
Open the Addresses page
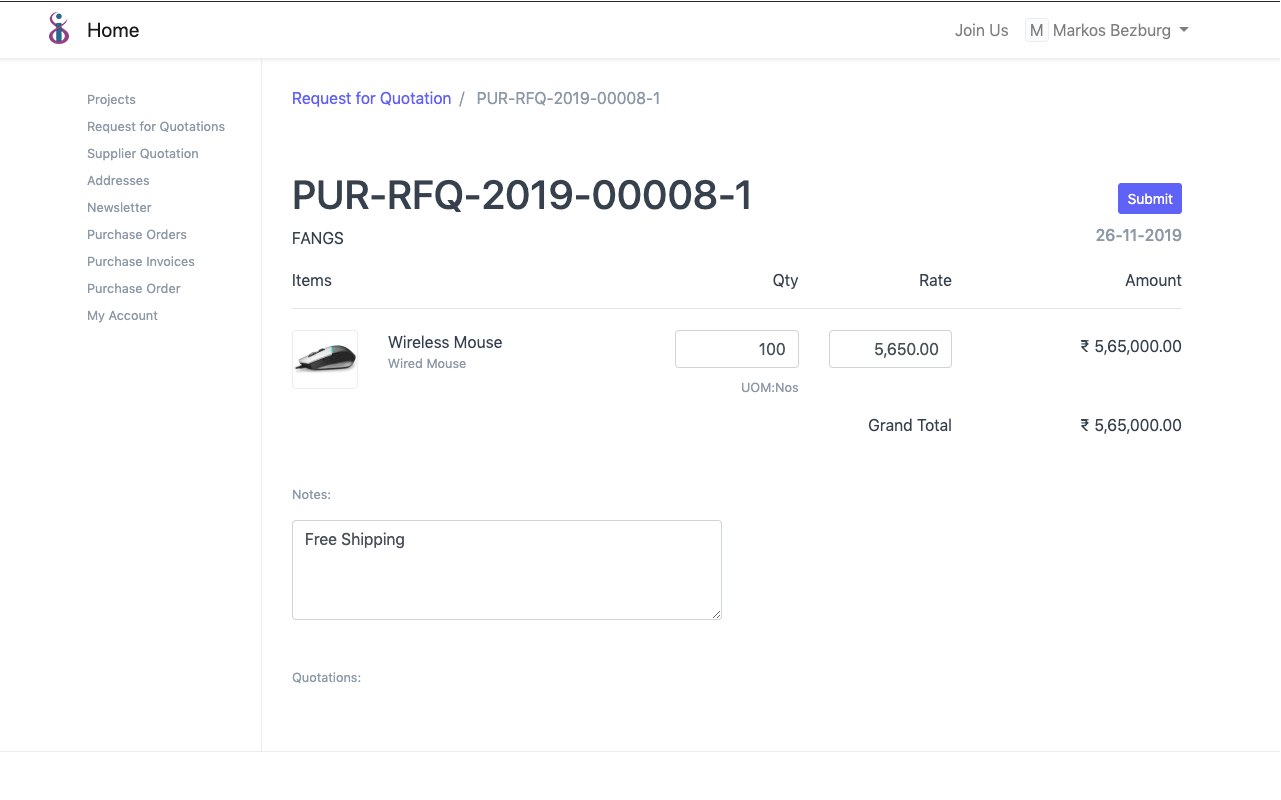point(118,180)
